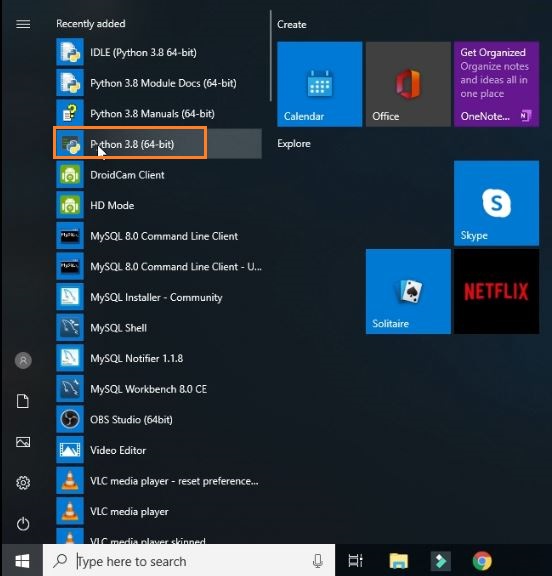Open MySQL Notifier 1.1.8 icon

(x=70, y=358)
